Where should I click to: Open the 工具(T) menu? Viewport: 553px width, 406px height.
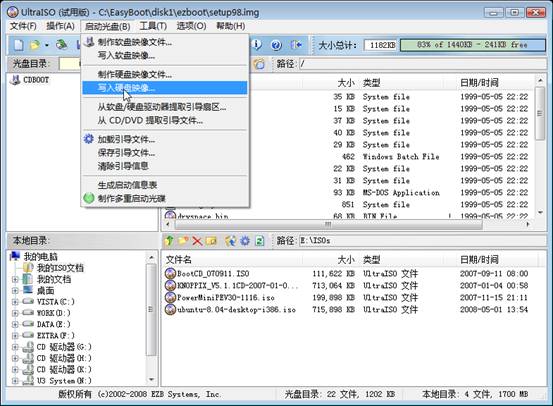153,26
